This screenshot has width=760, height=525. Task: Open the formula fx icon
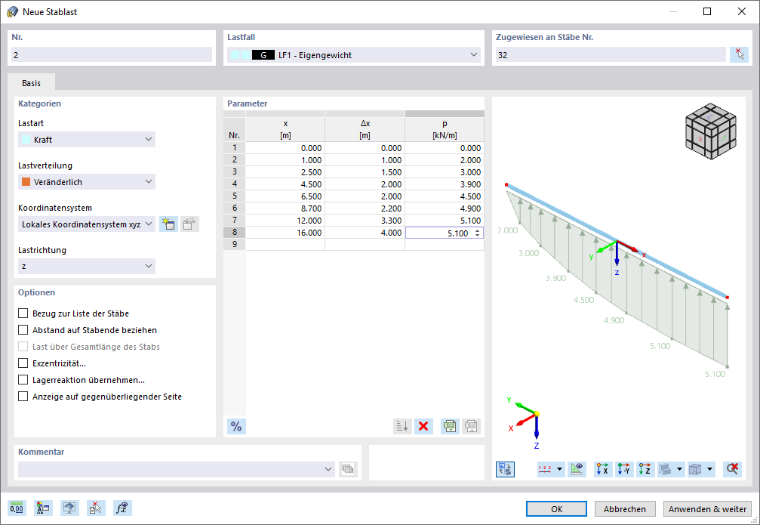pyautogui.click(x=122, y=508)
